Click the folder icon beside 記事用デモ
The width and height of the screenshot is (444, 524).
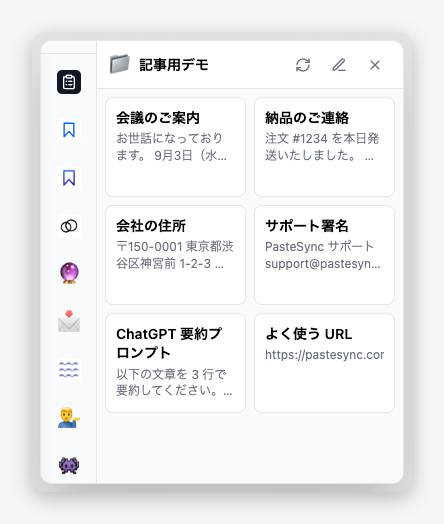point(120,64)
